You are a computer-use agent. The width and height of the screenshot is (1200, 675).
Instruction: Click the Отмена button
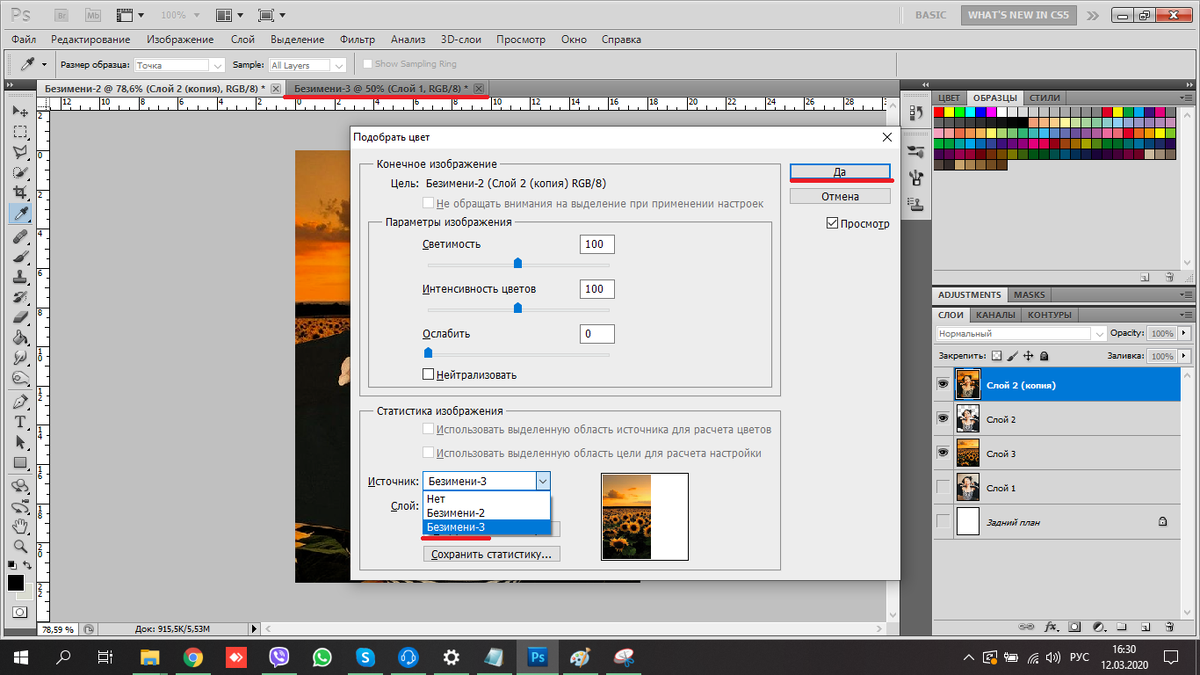pos(840,196)
